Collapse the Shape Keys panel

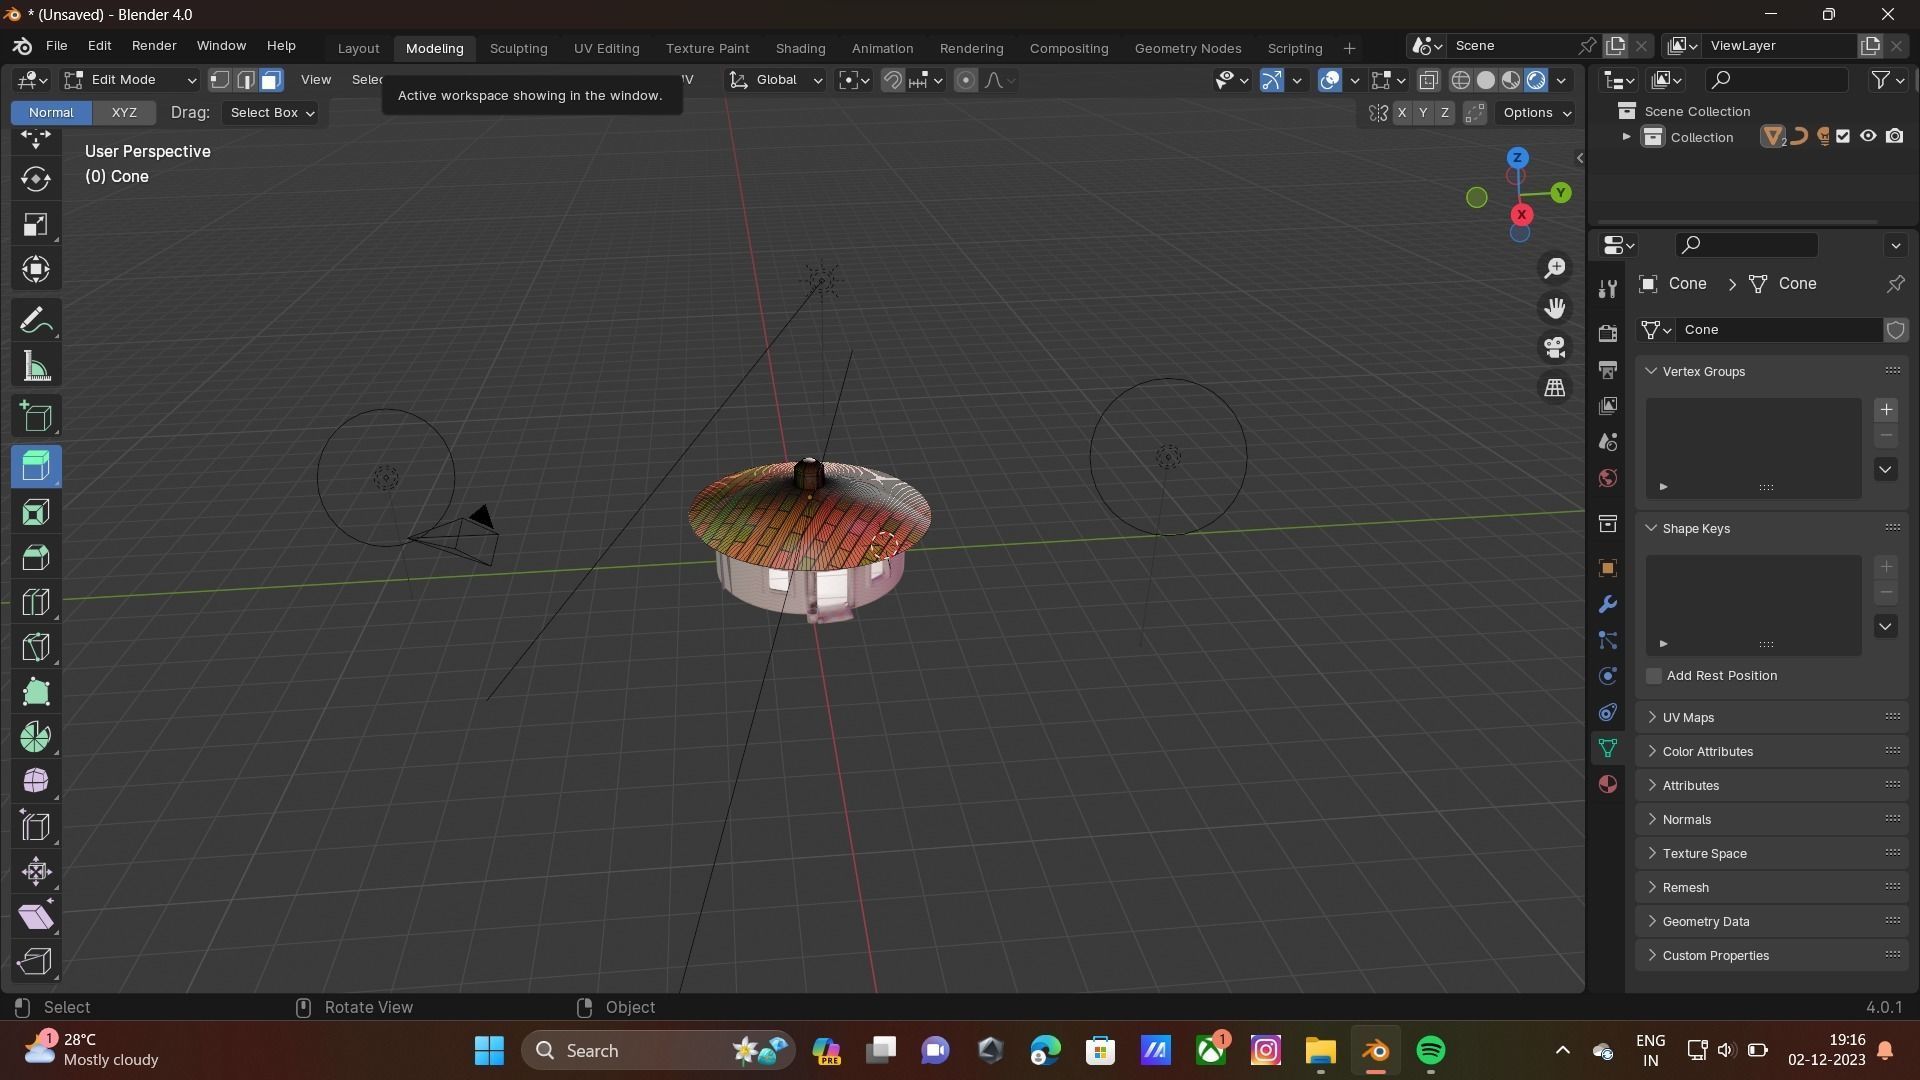coord(1651,528)
